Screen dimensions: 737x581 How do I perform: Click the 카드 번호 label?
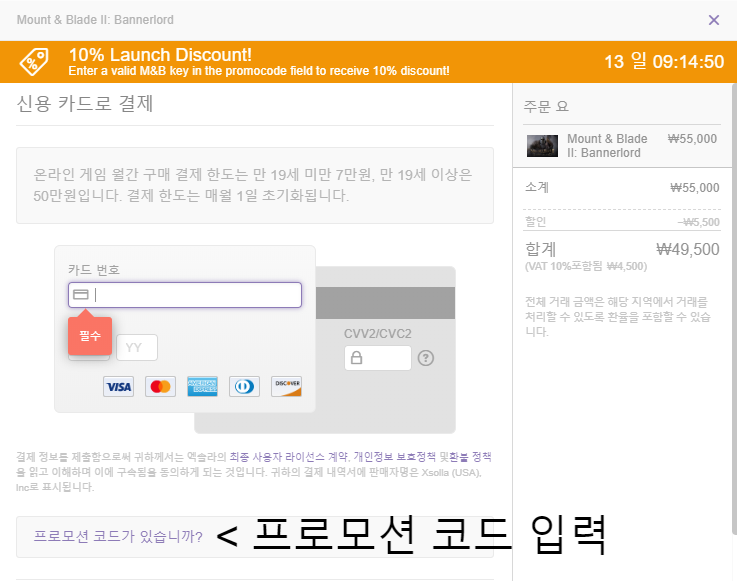(x=94, y=269)
